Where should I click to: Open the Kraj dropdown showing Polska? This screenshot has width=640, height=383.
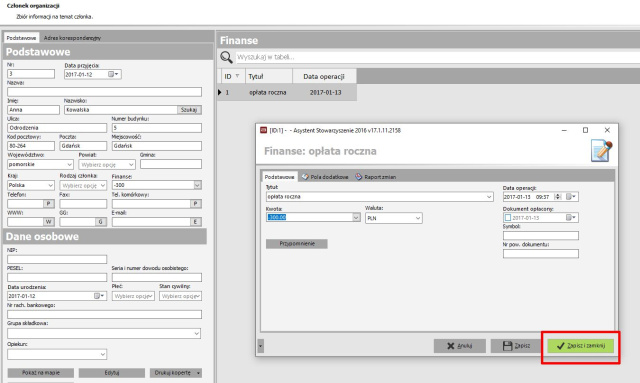(51, 185)
